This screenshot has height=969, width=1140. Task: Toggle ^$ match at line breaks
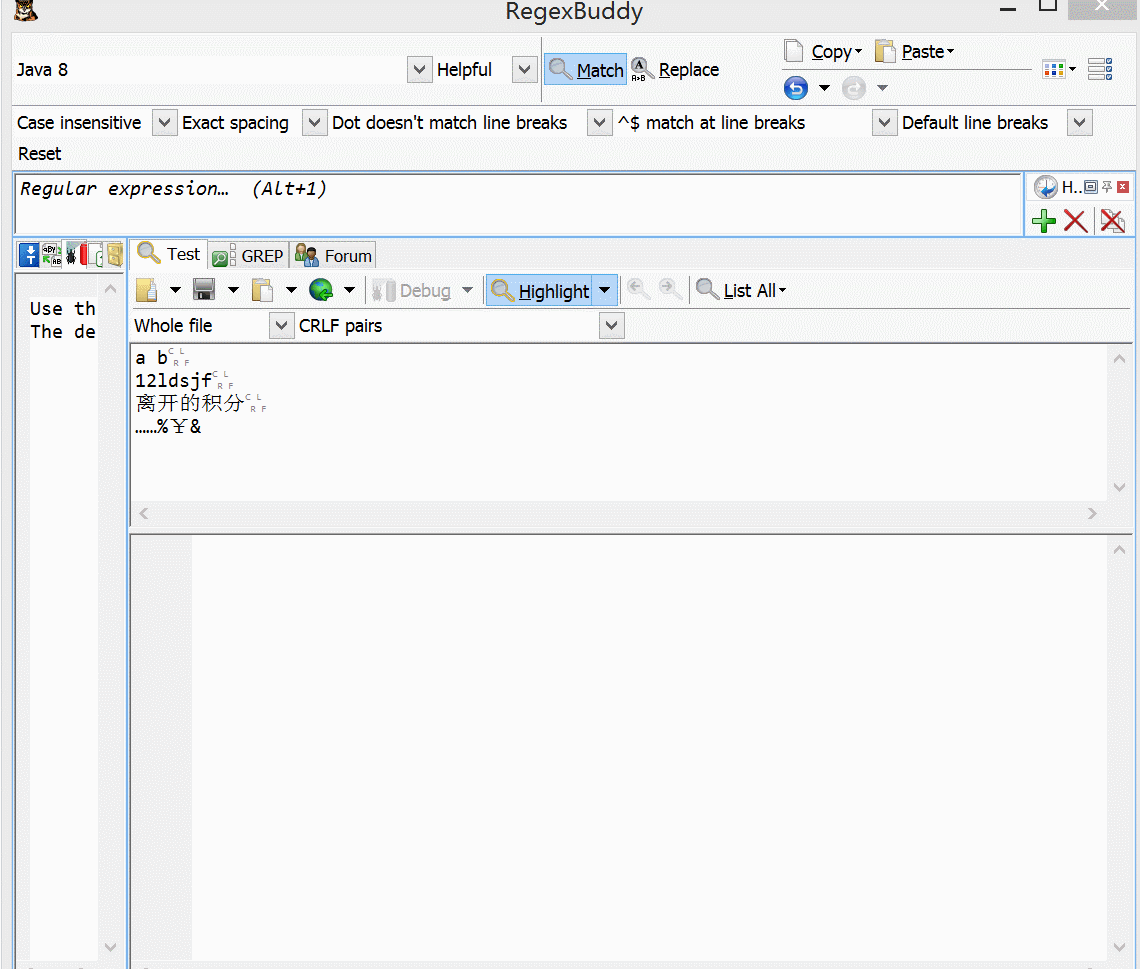(x=711, y=123)
